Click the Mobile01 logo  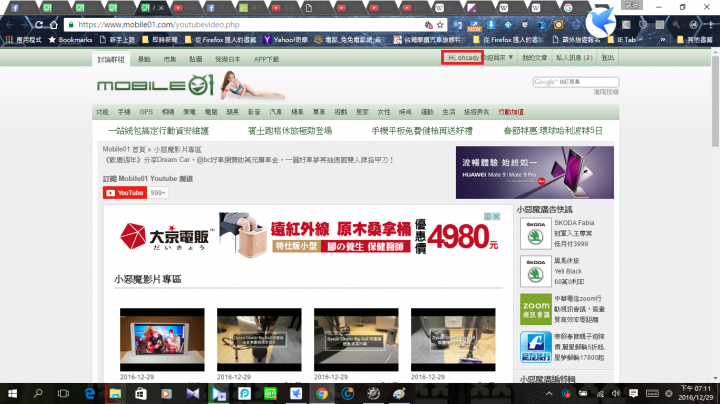point(155,85)
